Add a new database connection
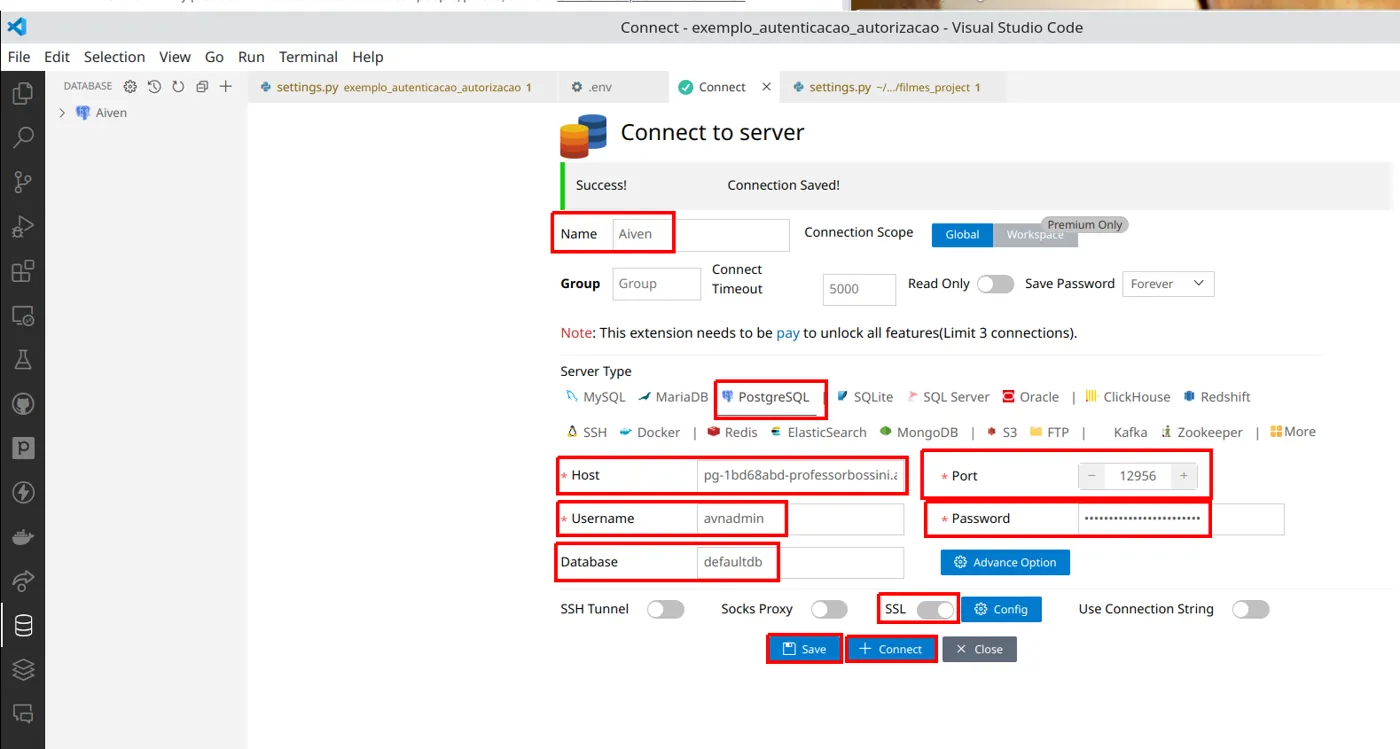Screen dimensions: 1400x749 [x=226, y=87]
